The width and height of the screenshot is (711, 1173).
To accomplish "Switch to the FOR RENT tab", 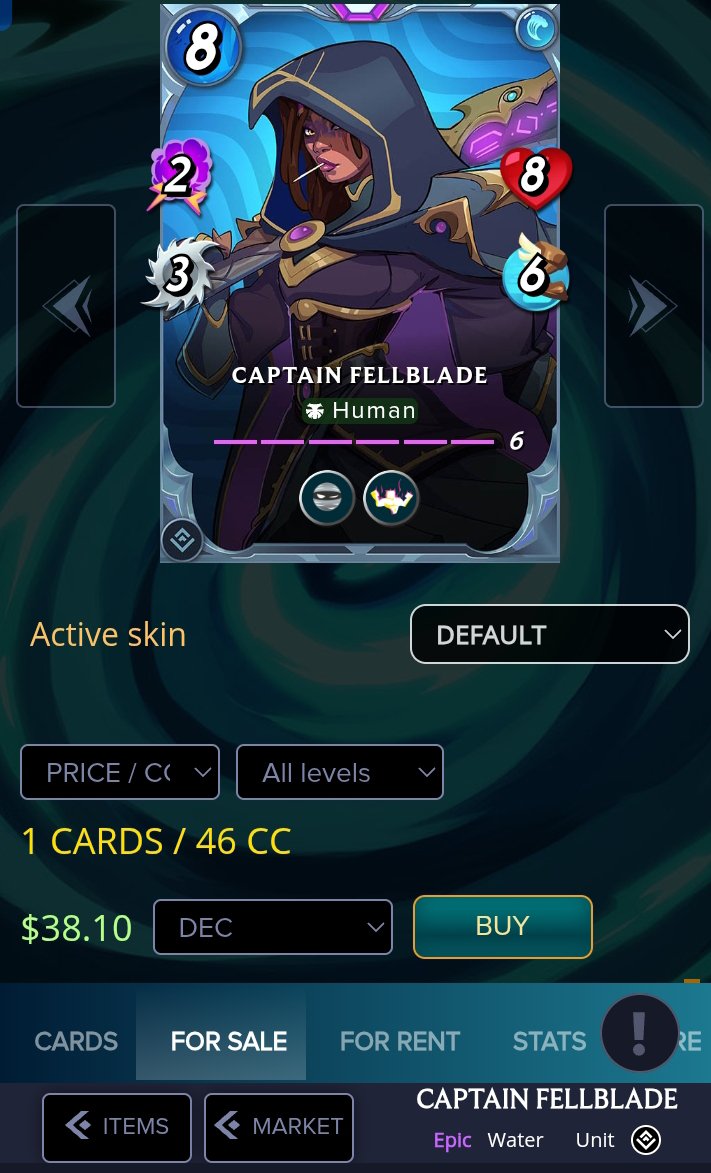I will click(400, 1041).
